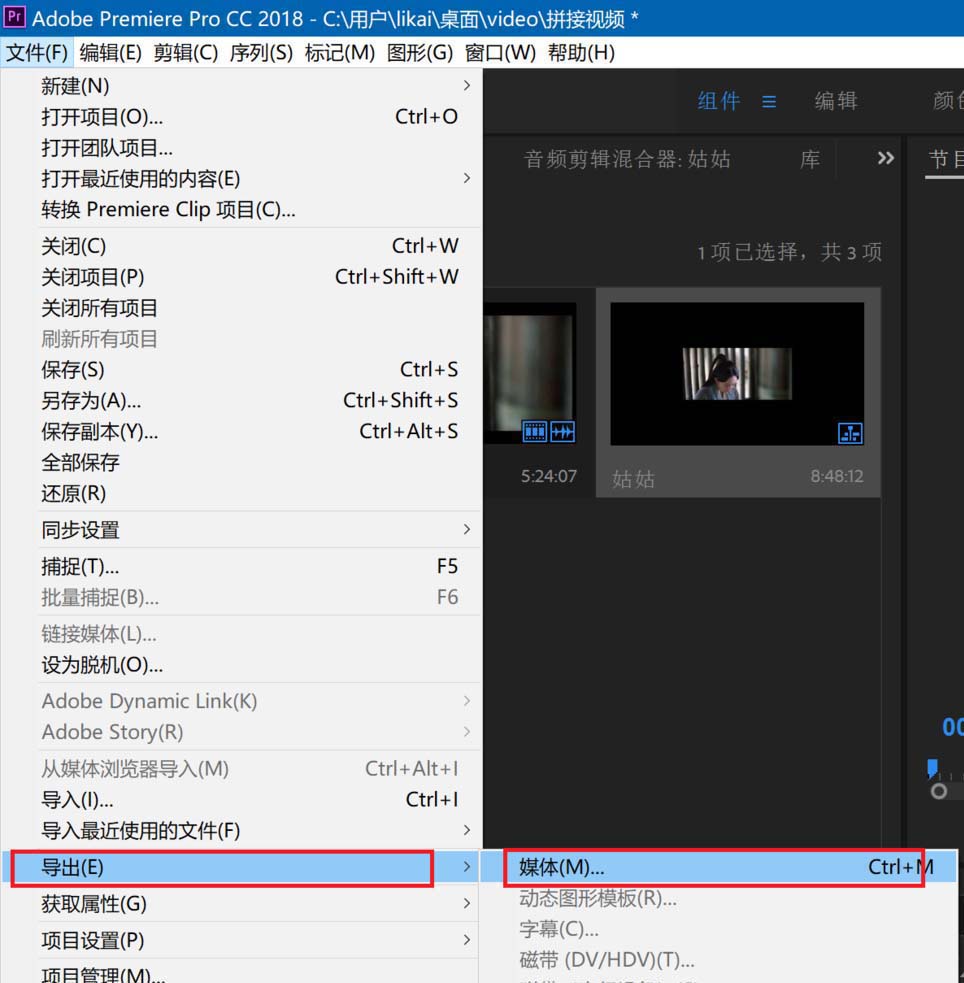Click the 1 项已选择，共 3 项 status text
The width and height of the screenshot is (964, 983).
790,252
